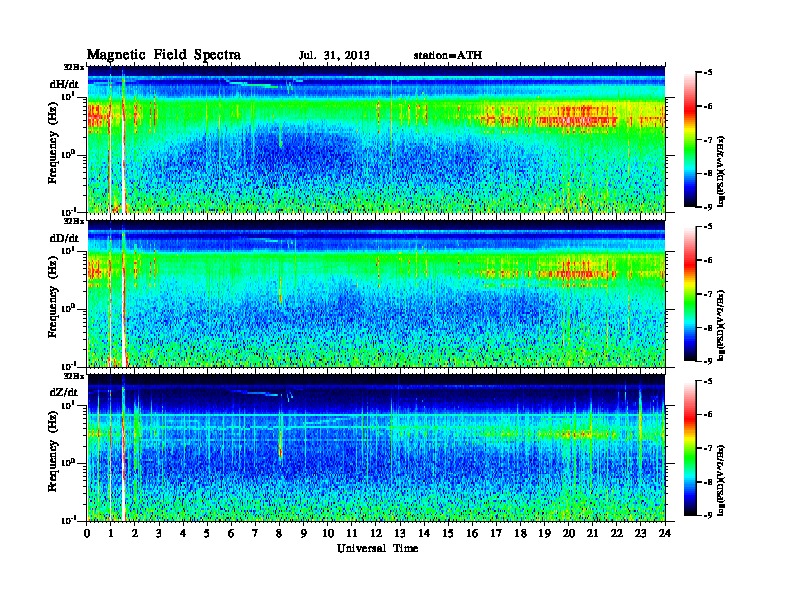Click the 'Universal Time' axis title

coord(377,548)
